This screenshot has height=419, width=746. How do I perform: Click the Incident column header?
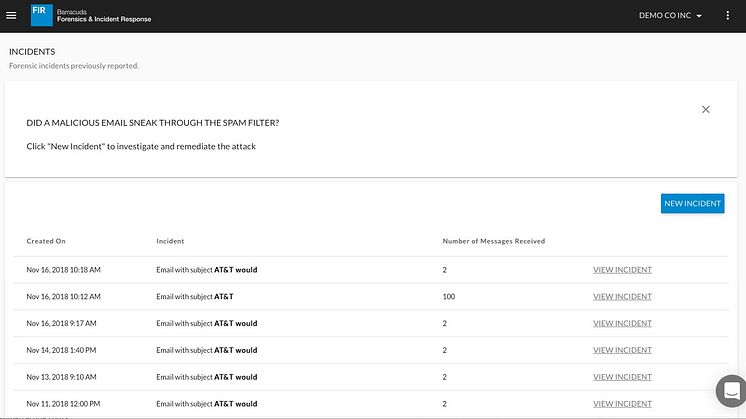coord(170,241)
